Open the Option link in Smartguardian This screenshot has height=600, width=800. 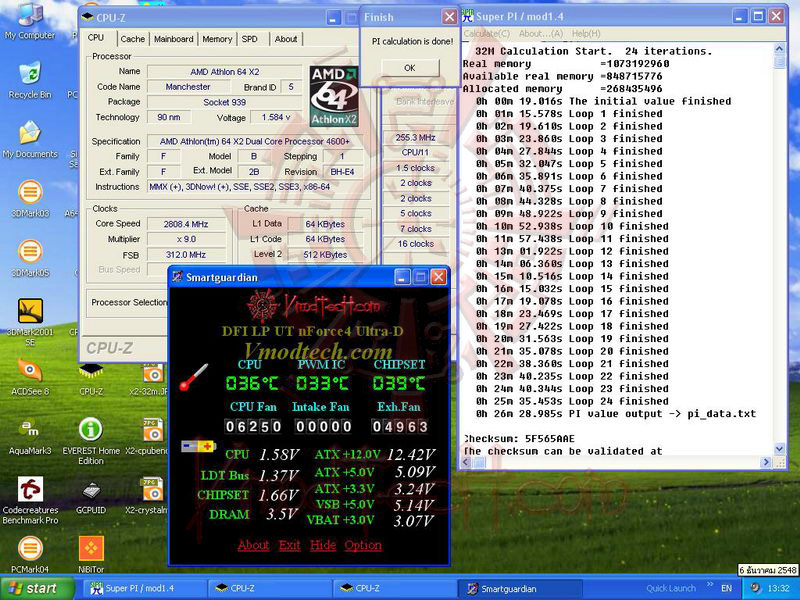(x=363, y=545)
